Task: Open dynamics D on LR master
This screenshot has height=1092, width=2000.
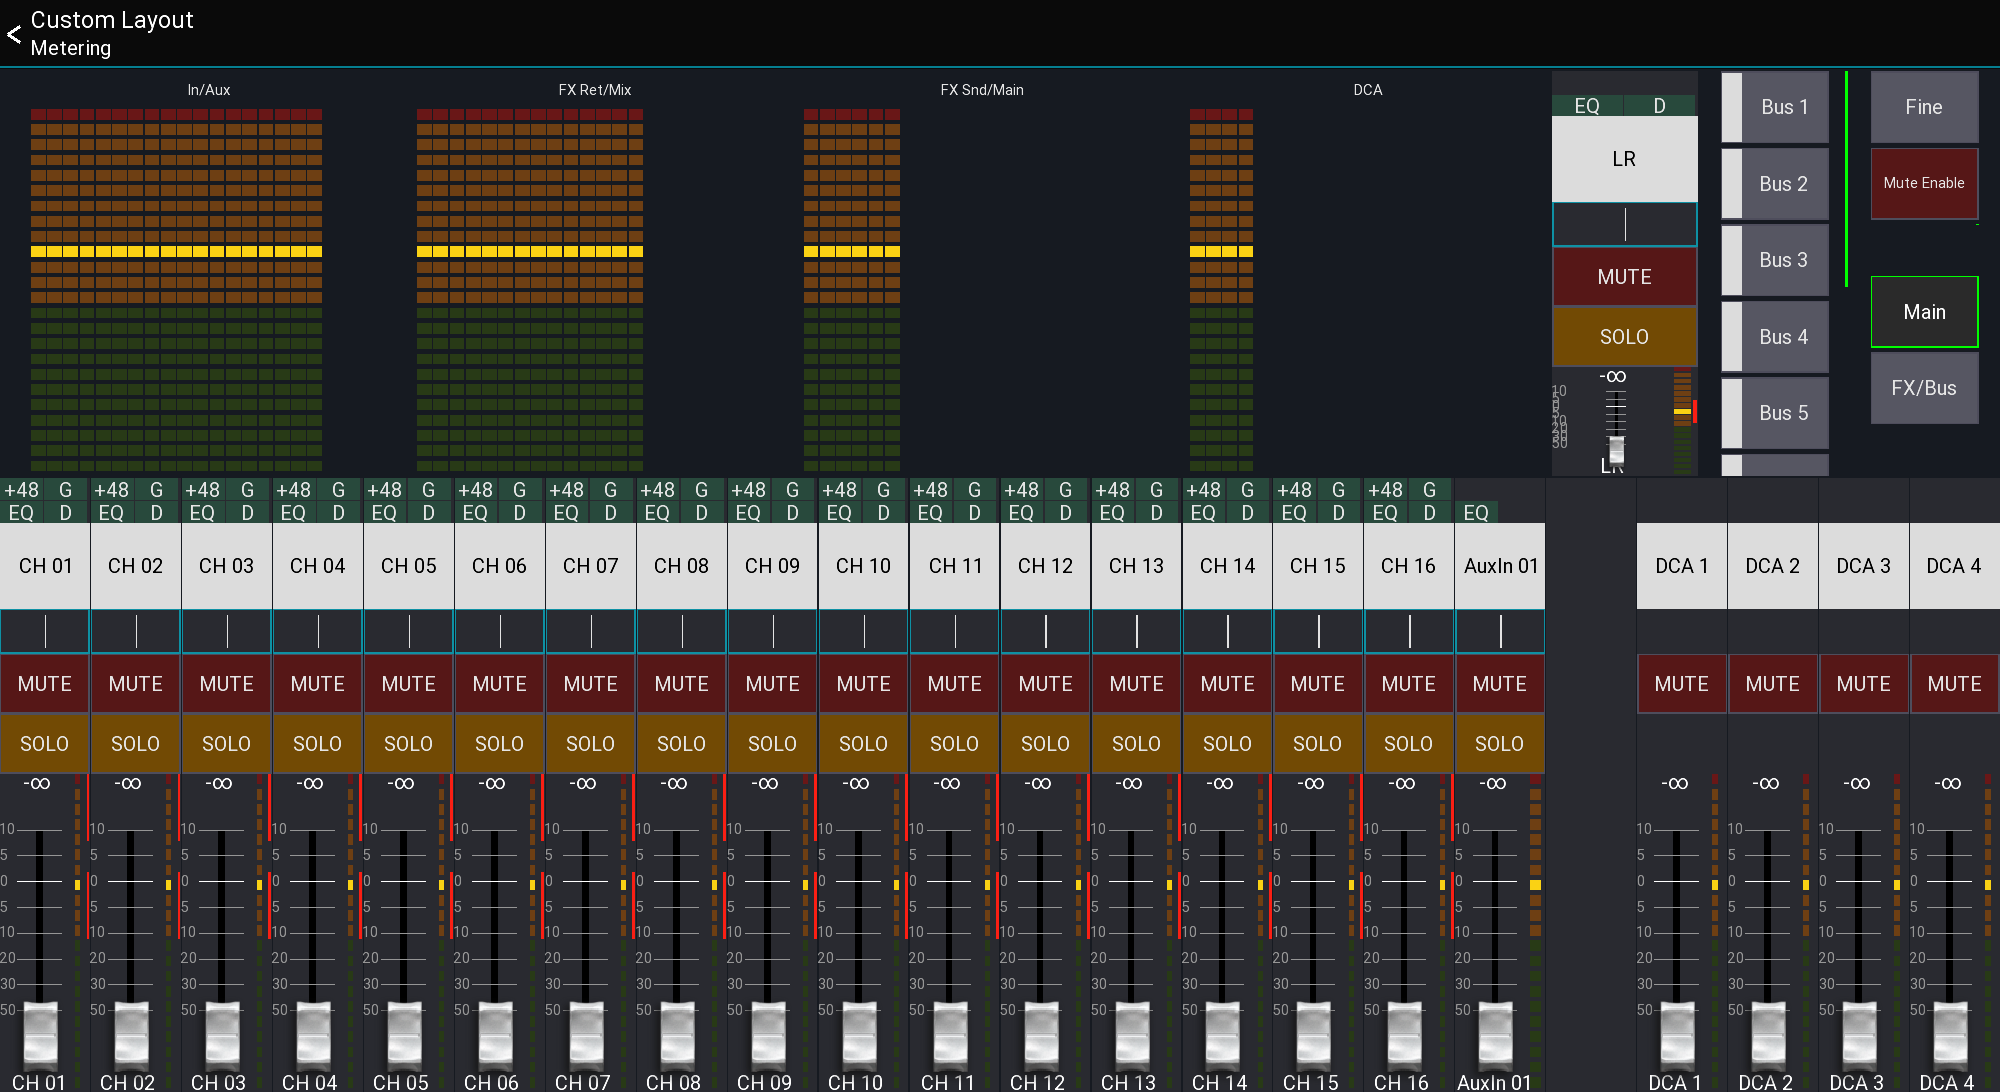Action: pyautogui.click(x=1660, y=106)
